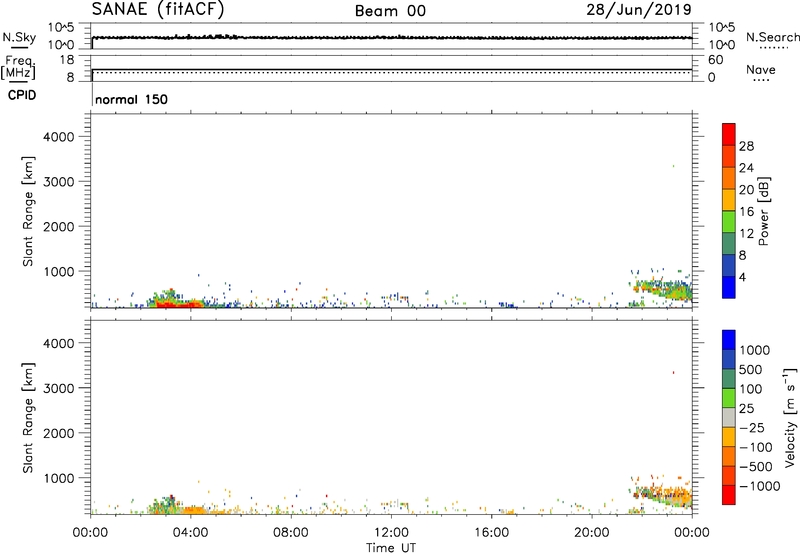Image resolution: width=800 pixels, height=554 pixels.
Task: Click the Freq. [MHz] axis label
Action: 19,67
